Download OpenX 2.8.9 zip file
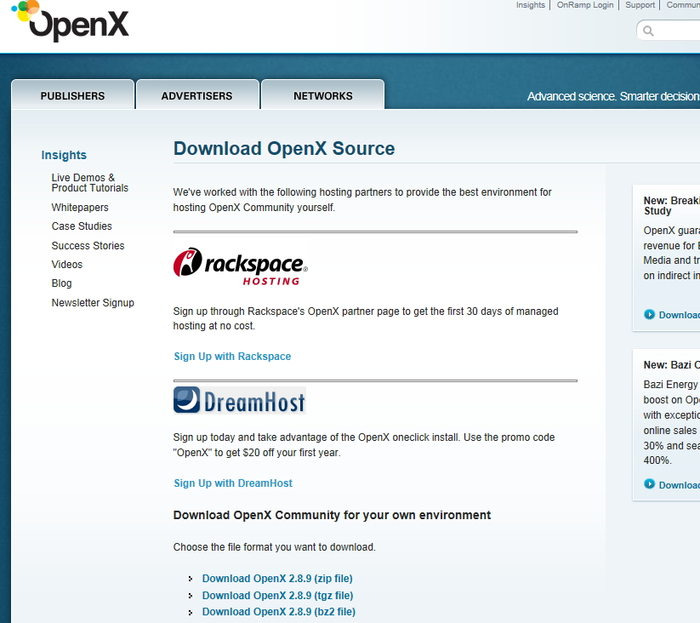Image resolution: width=700 pixels, height=623 pixels. coord(277,578)
